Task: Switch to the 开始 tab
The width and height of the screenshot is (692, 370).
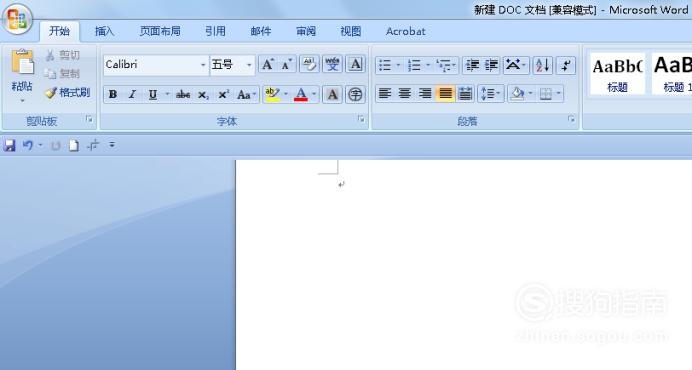Action: coord(59,31)
